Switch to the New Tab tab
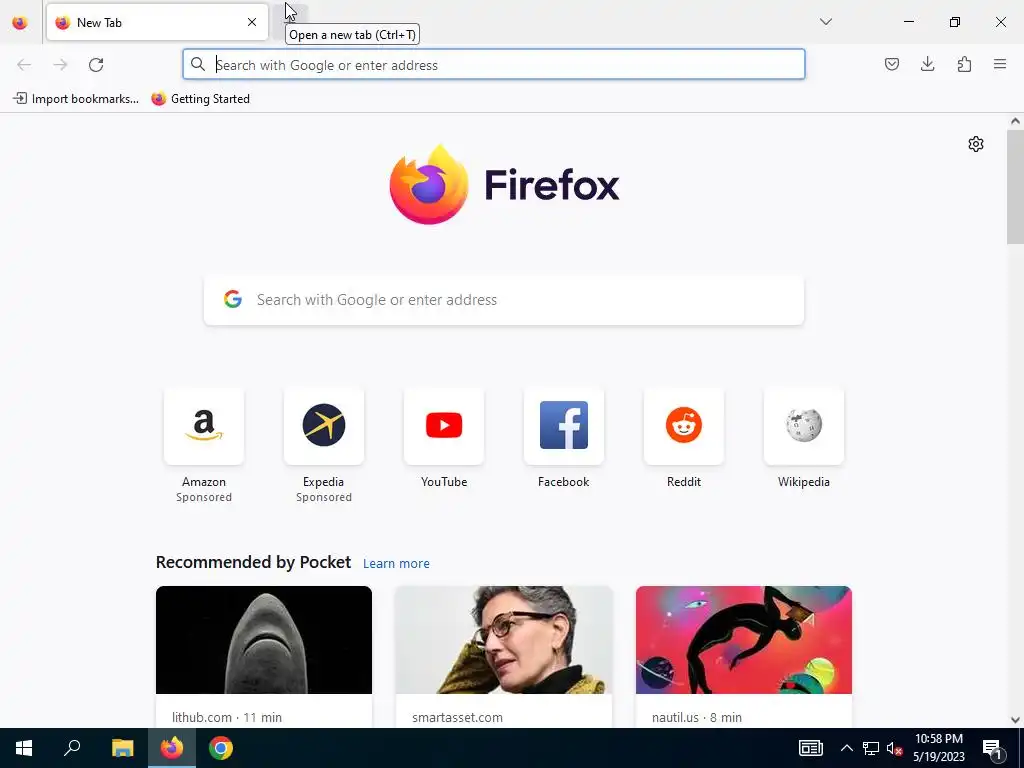 coord(157,22)
